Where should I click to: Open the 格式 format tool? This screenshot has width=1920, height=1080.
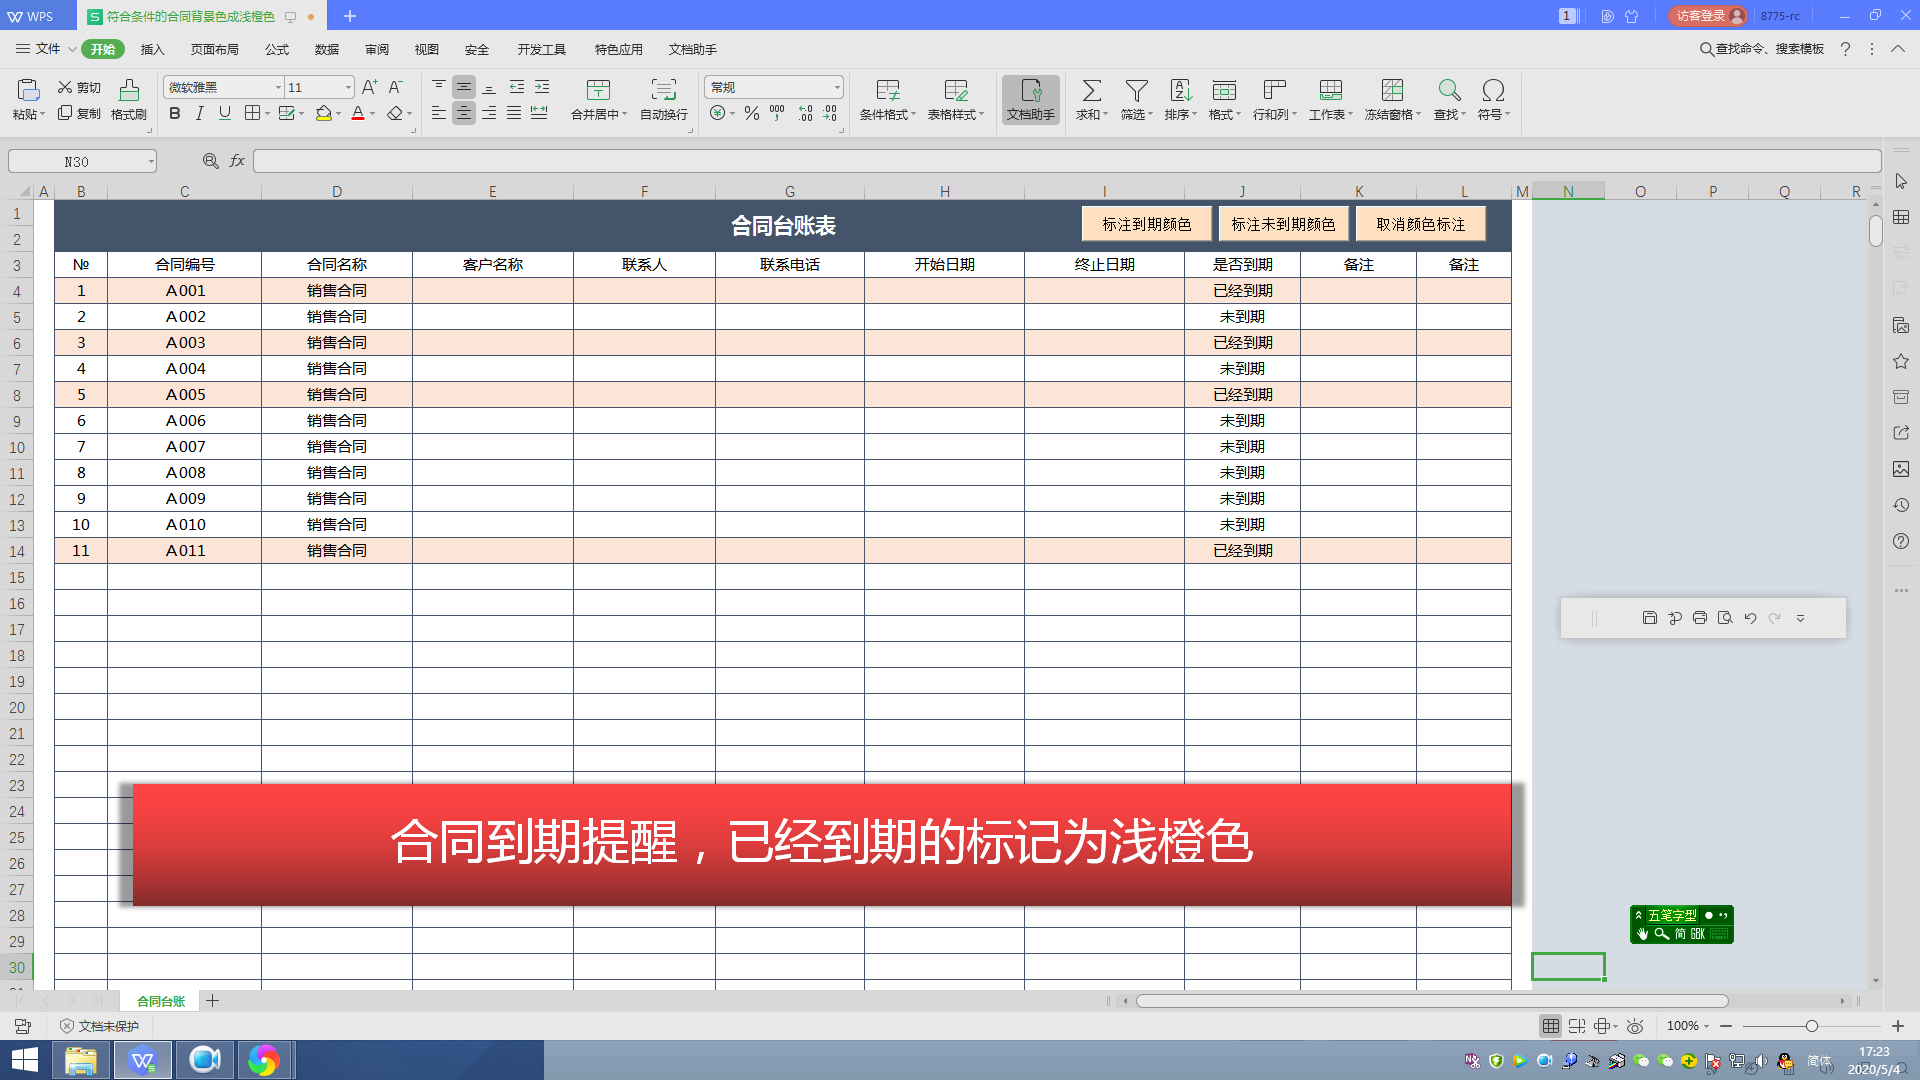1224,100
